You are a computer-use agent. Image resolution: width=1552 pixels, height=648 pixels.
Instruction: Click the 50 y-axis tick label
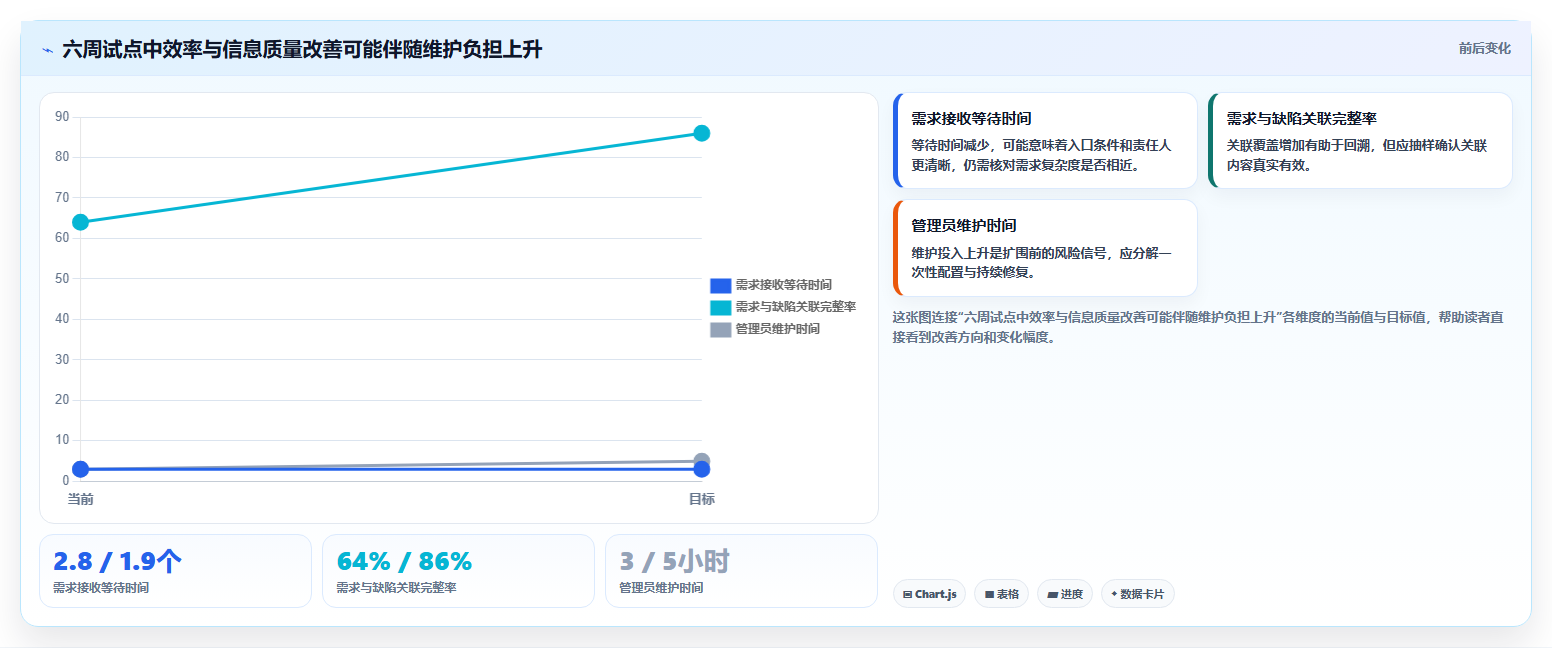tap(62, 278)
